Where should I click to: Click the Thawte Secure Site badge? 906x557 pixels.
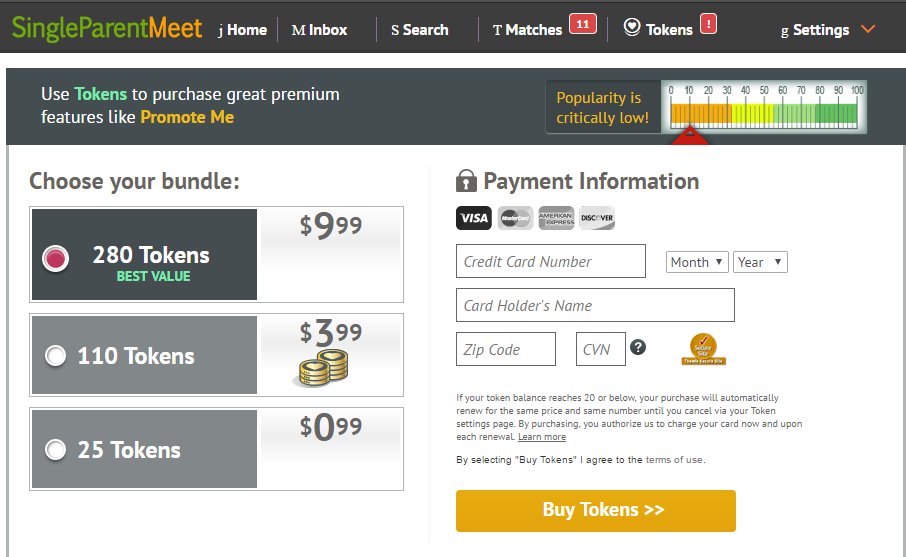(703, 349)
